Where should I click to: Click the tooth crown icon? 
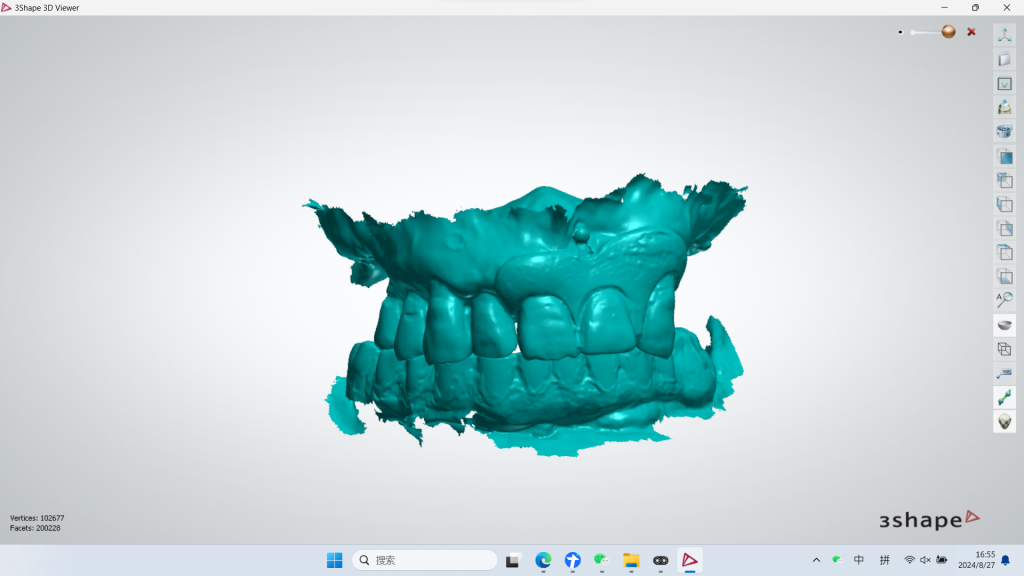pos(1004,108)
